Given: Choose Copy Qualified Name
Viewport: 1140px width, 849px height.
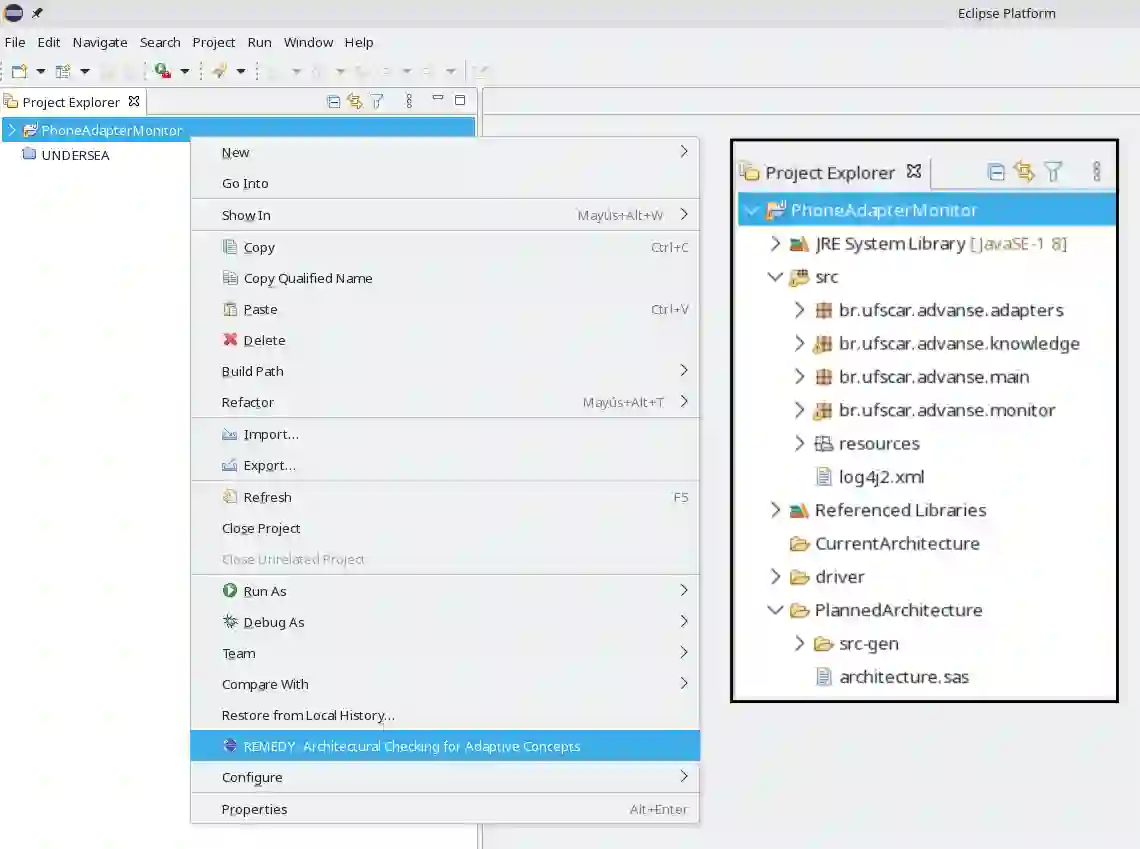Looking at the screenshot, I should tap(445, 278).
